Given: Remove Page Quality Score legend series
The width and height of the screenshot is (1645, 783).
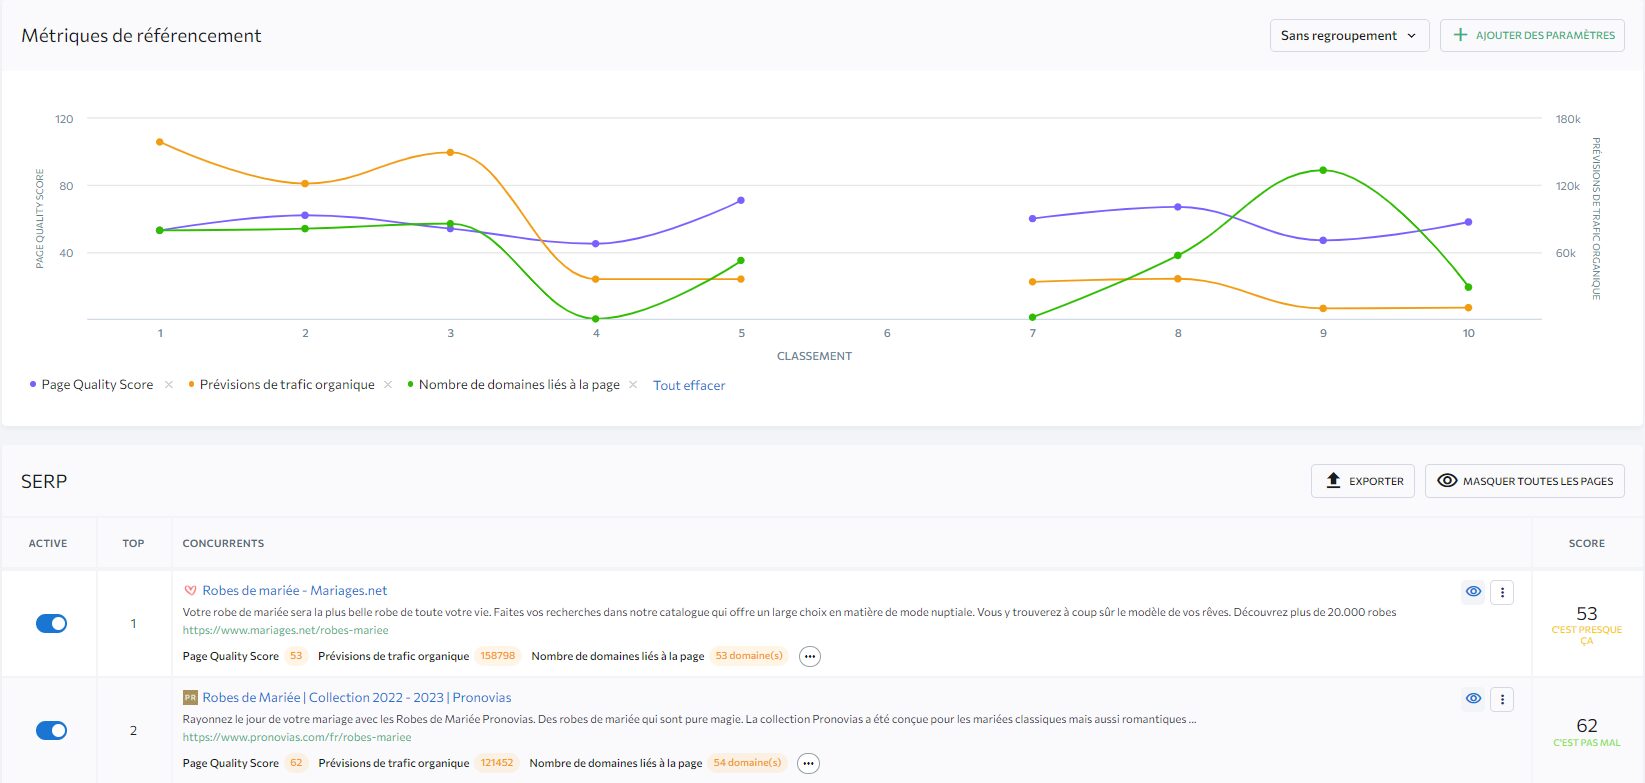Looking at the screenshot, I should coord(169,385).
